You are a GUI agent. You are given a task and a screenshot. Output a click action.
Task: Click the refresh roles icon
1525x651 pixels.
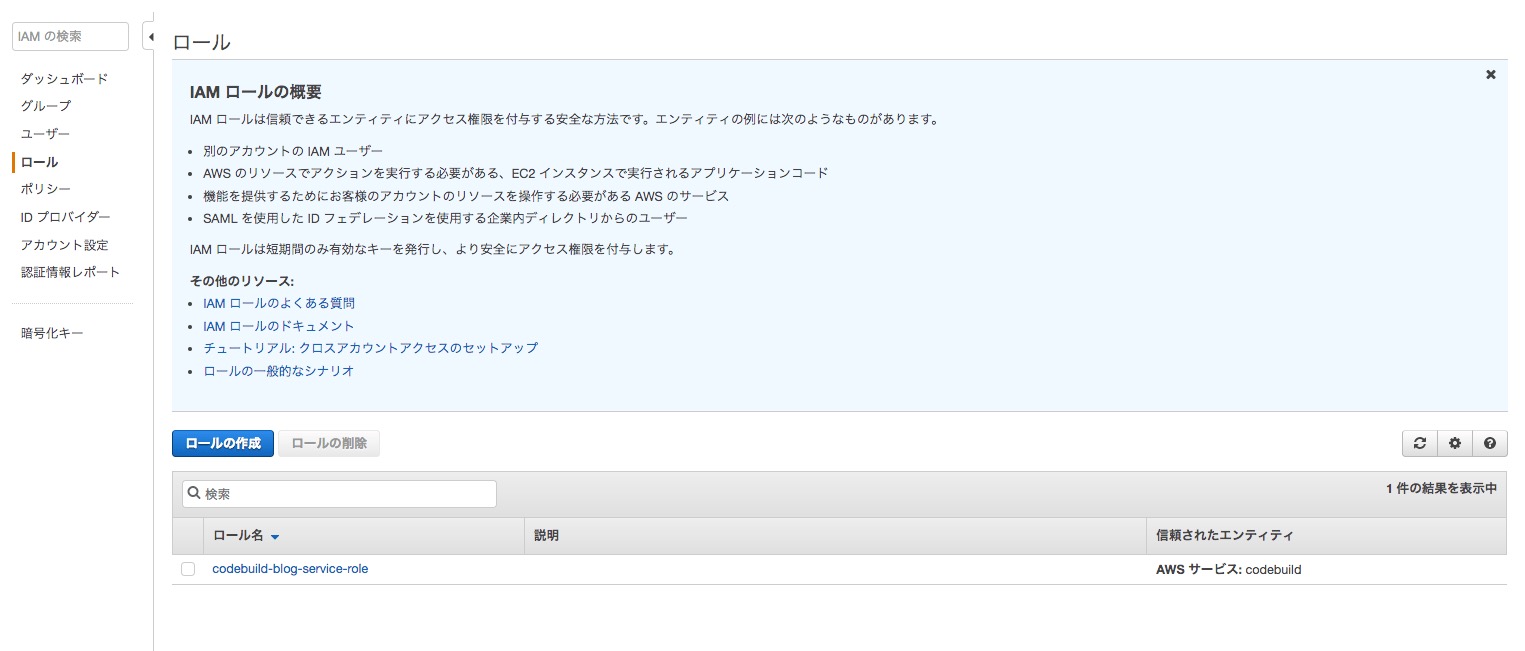[1419, 443]
